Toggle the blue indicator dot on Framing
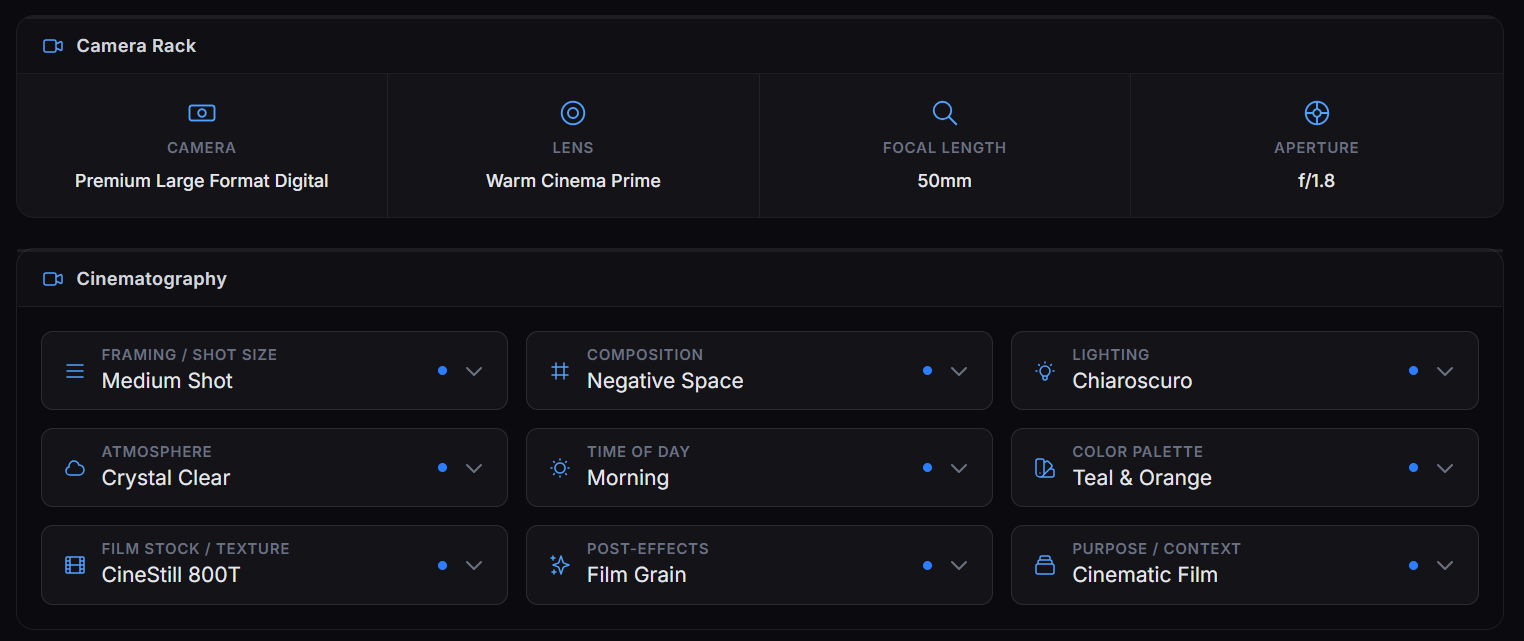 tap(442, 371)
